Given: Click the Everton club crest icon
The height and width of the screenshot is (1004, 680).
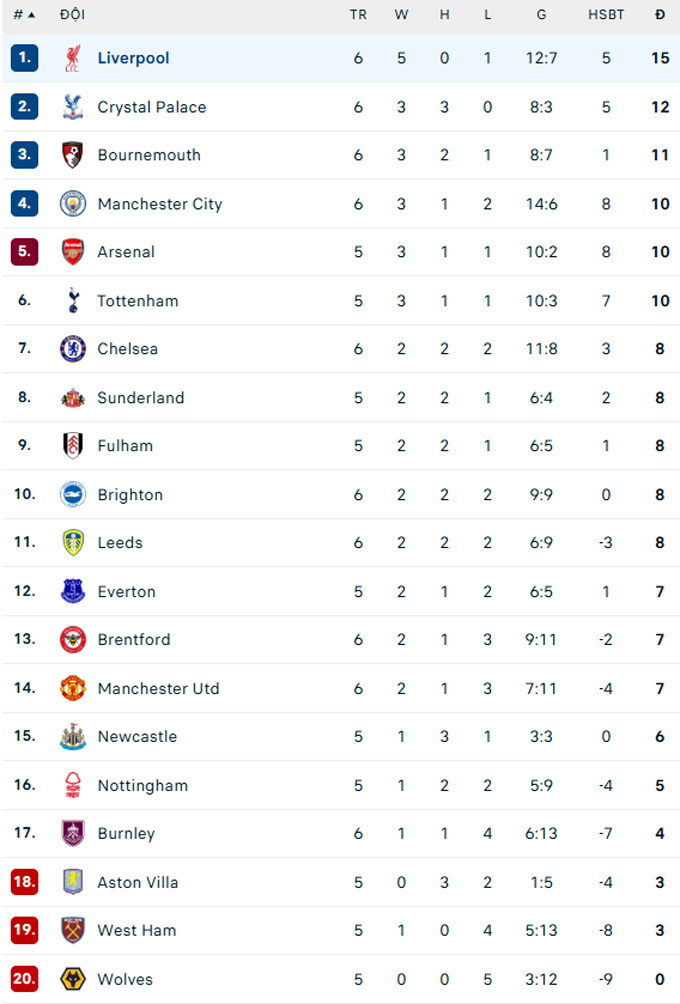Looking at the screenshot, I should click(72, 591).
